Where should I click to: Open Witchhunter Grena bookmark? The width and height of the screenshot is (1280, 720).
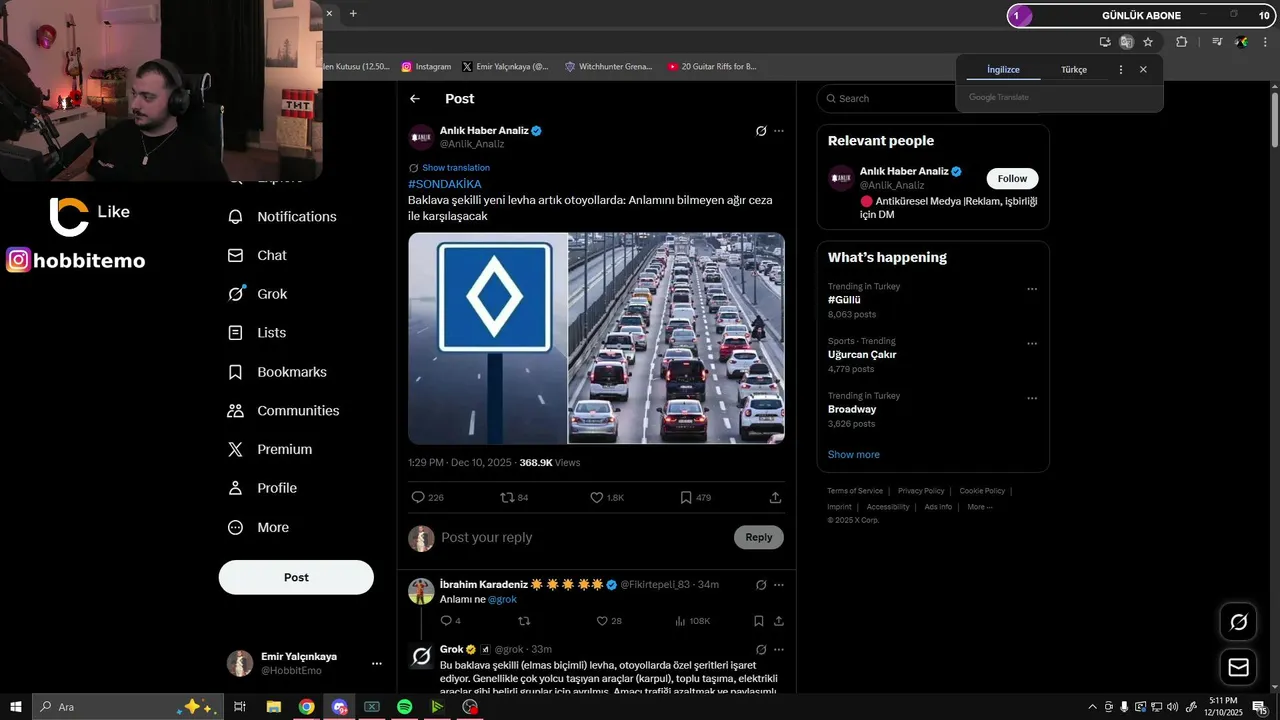[608, 67]
